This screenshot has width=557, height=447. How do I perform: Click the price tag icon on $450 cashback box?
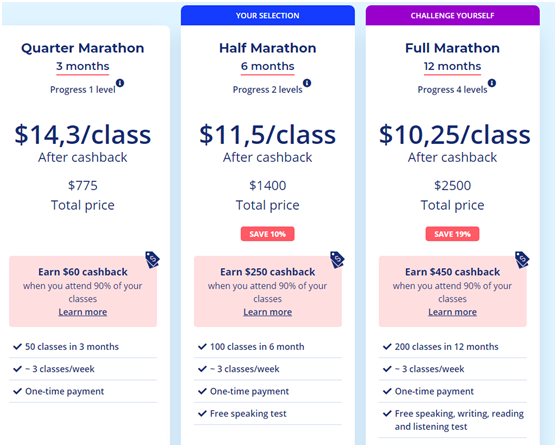coord(522,260)
